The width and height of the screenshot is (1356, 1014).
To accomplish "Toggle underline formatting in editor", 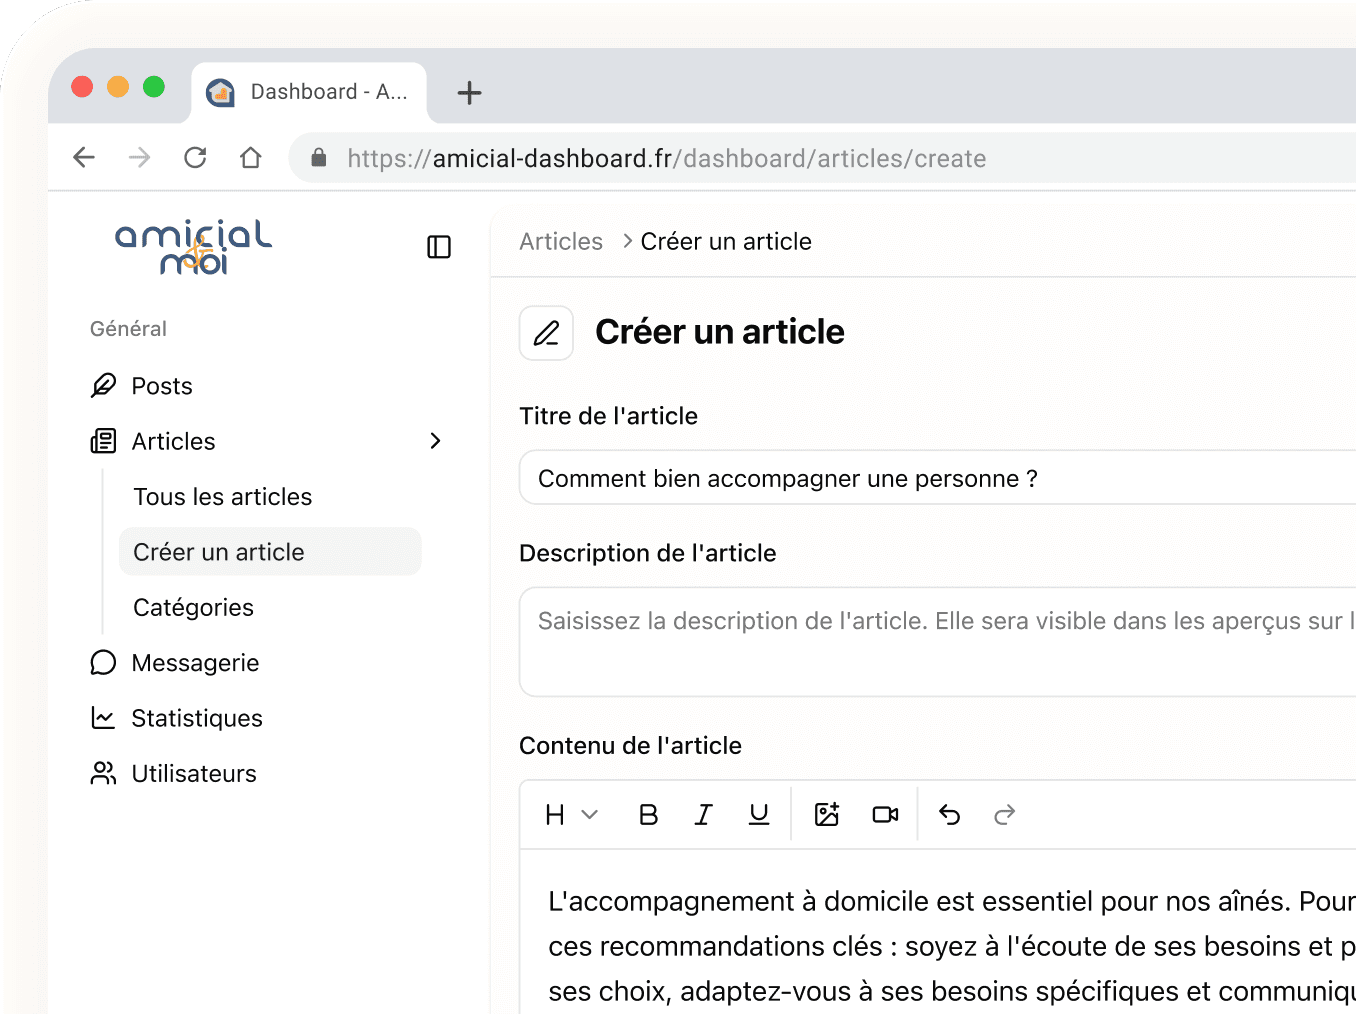I will tap(759, 815).
